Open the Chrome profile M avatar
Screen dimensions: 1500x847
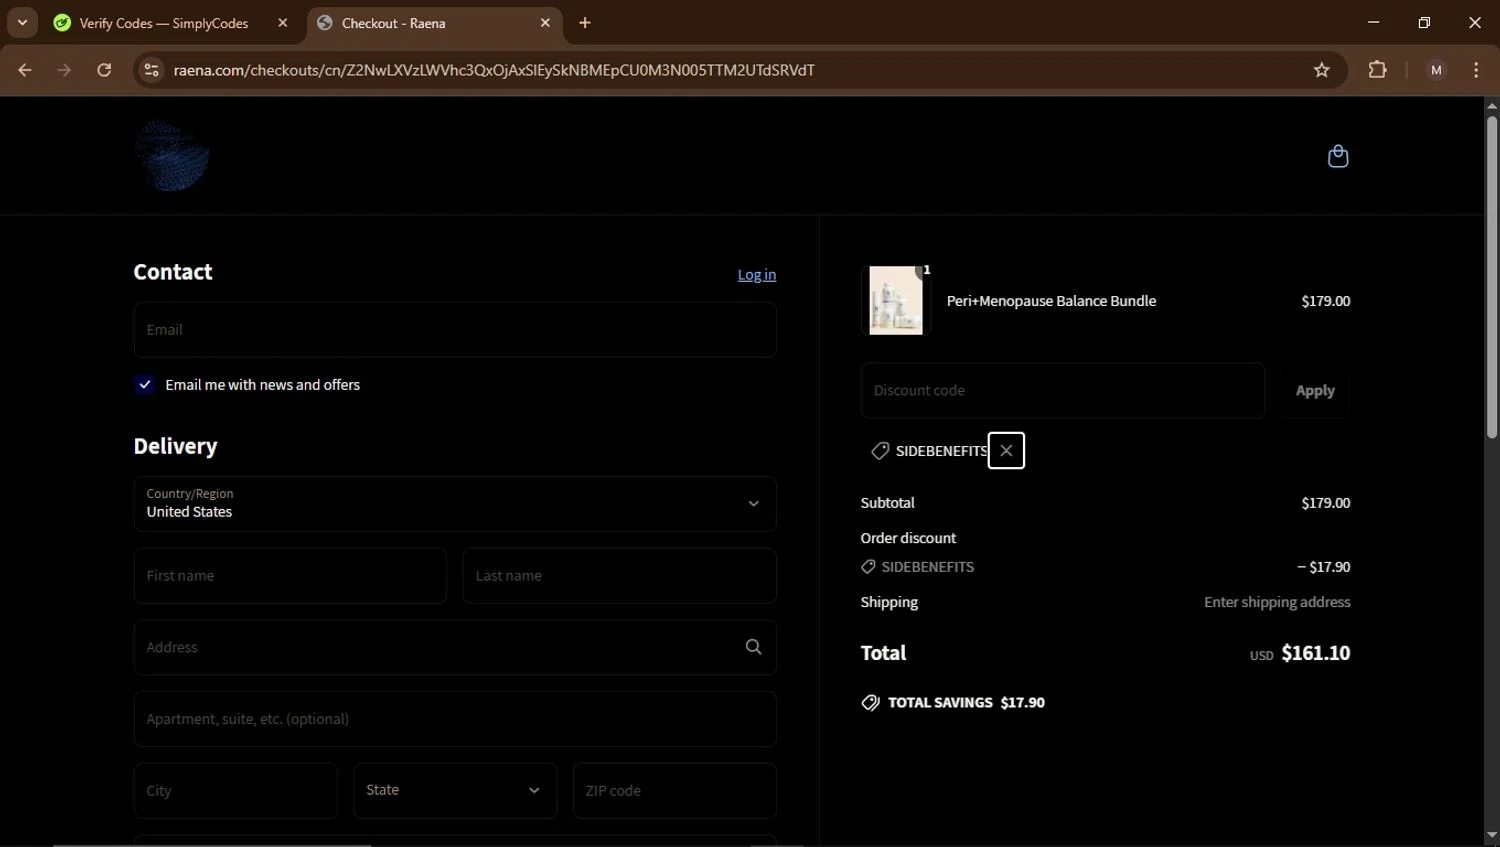[1436, 70]
